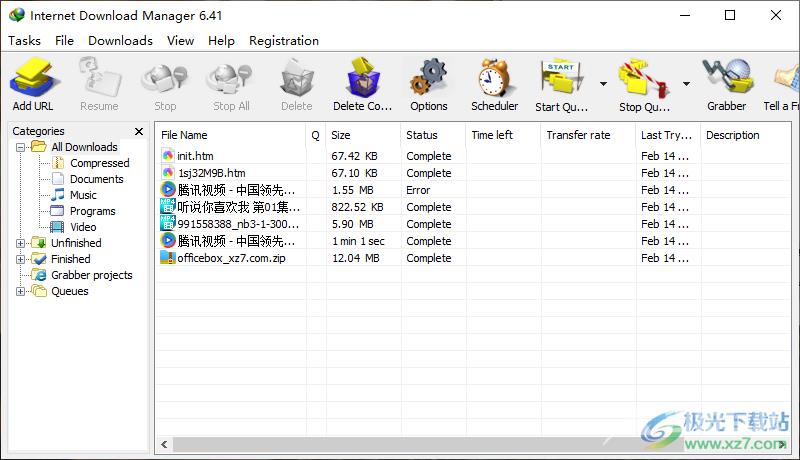Open the View menu
This screenshot has height=460, width=800.
181,41
